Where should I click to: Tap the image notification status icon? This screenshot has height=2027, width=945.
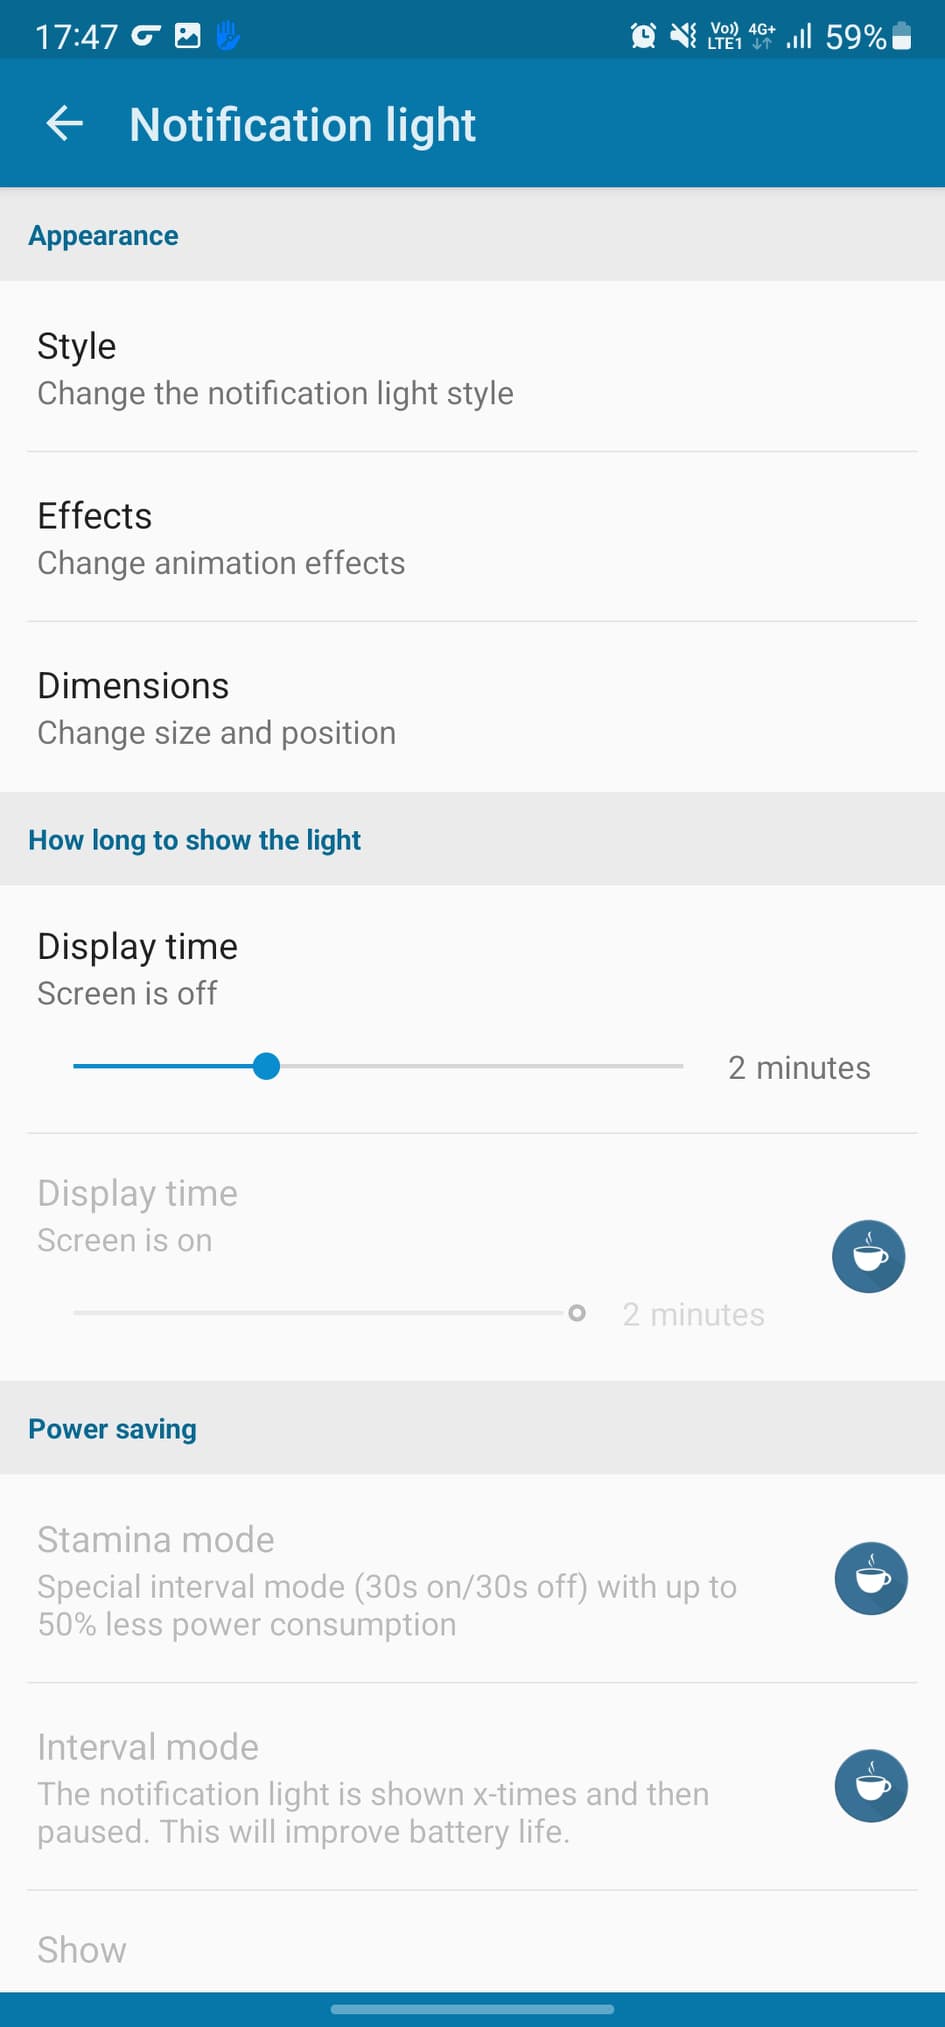coord(187,37)
